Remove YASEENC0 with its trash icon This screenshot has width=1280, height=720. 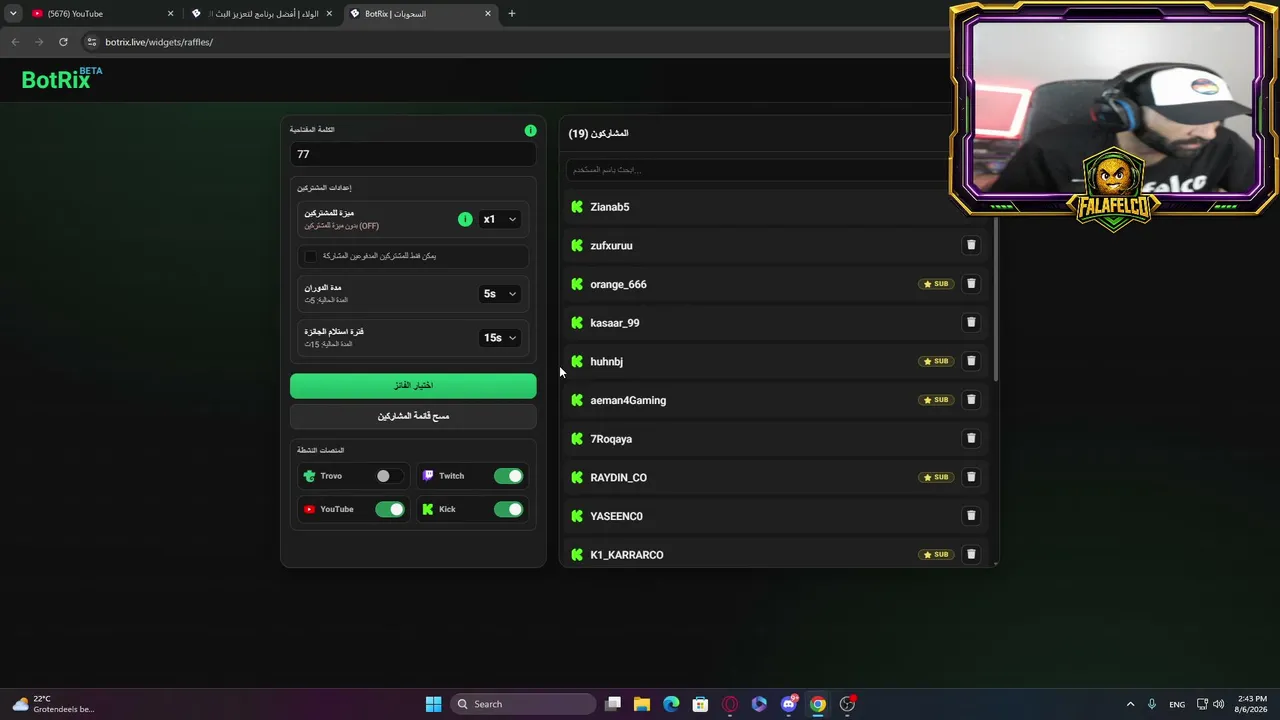point(971,516)
